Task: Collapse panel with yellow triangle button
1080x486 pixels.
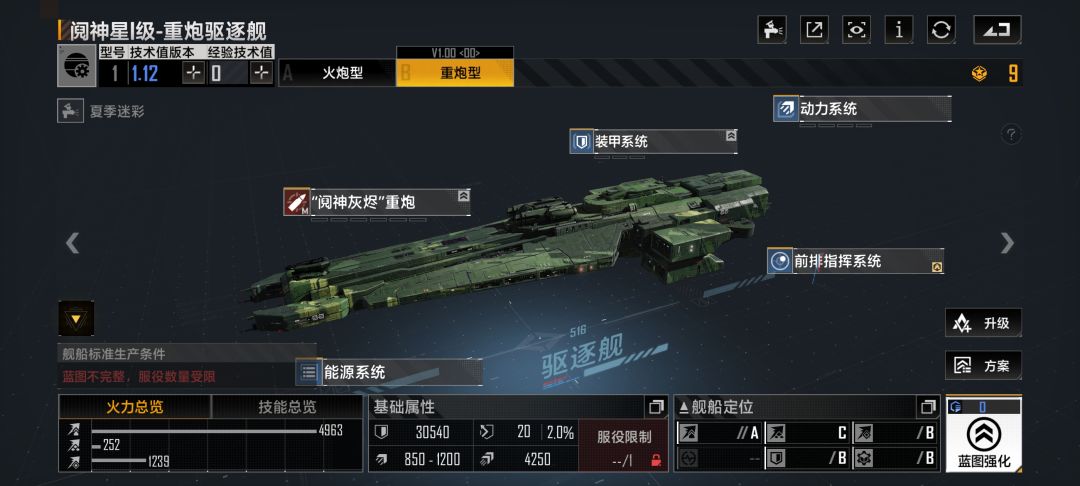Action: tap(76, 318)
